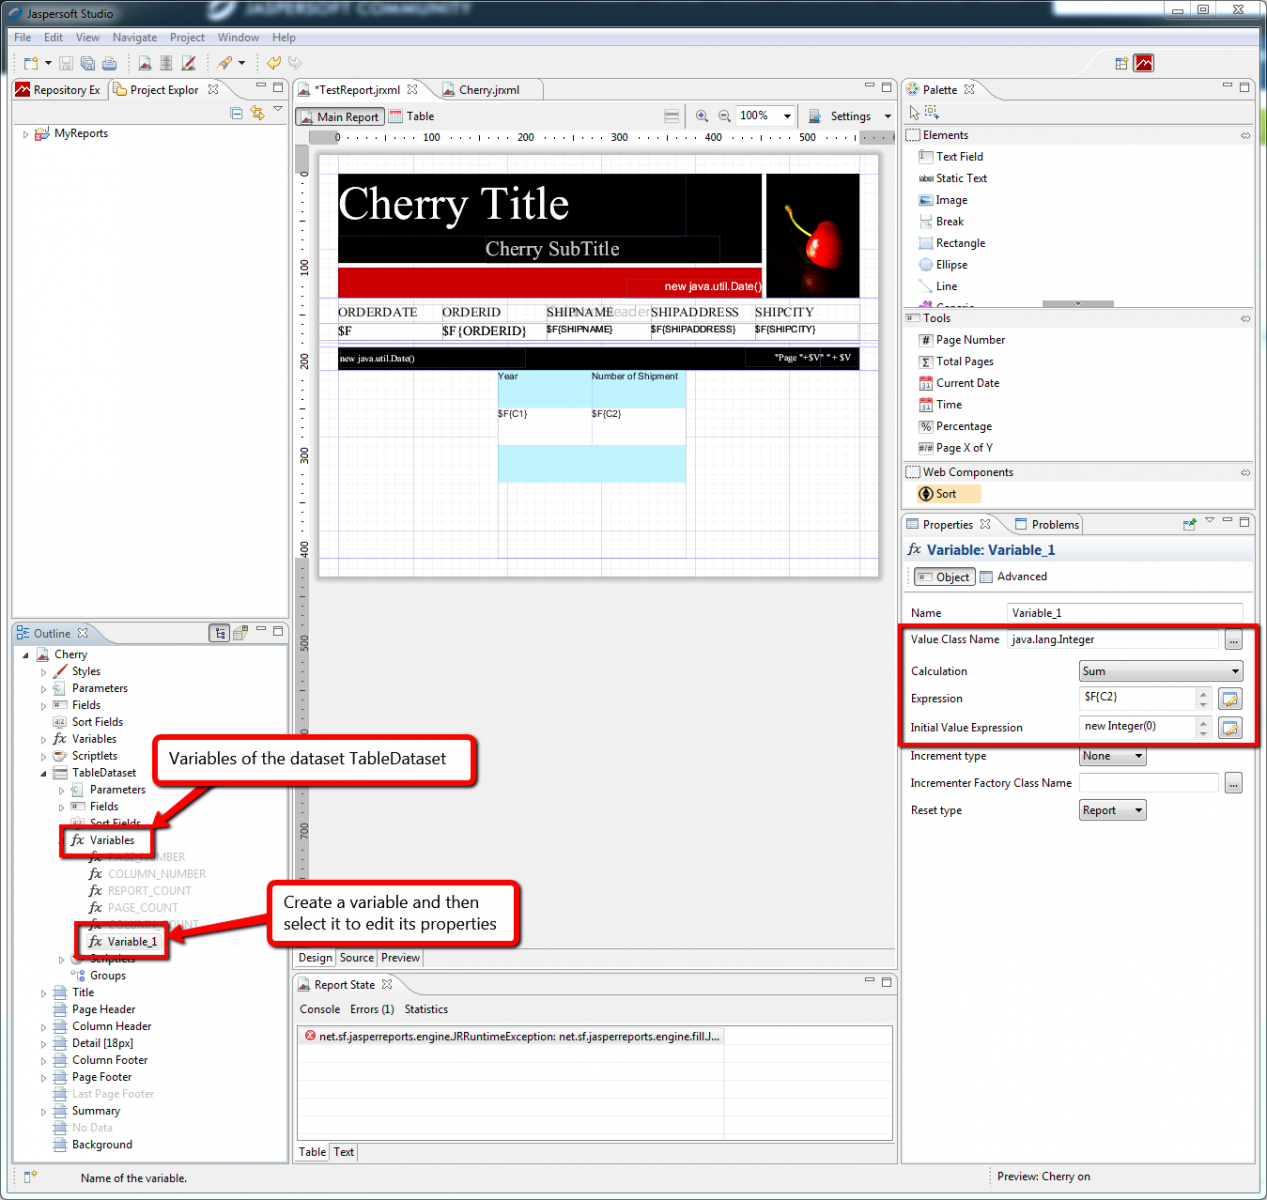
Task: Select Page Footer in the Outline tree
Action: click(x=101, y=1078)
